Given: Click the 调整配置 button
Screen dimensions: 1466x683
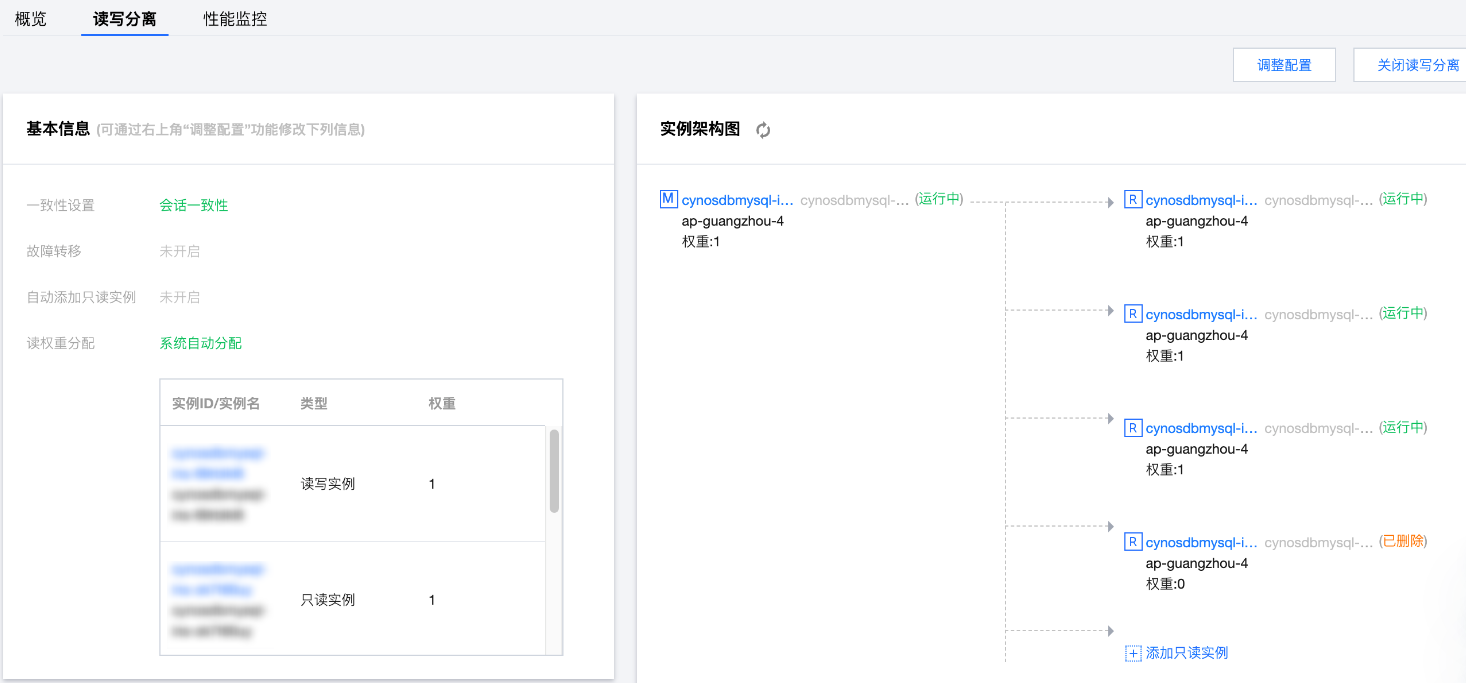Looking at the screenshot, I should [1284, 65].
